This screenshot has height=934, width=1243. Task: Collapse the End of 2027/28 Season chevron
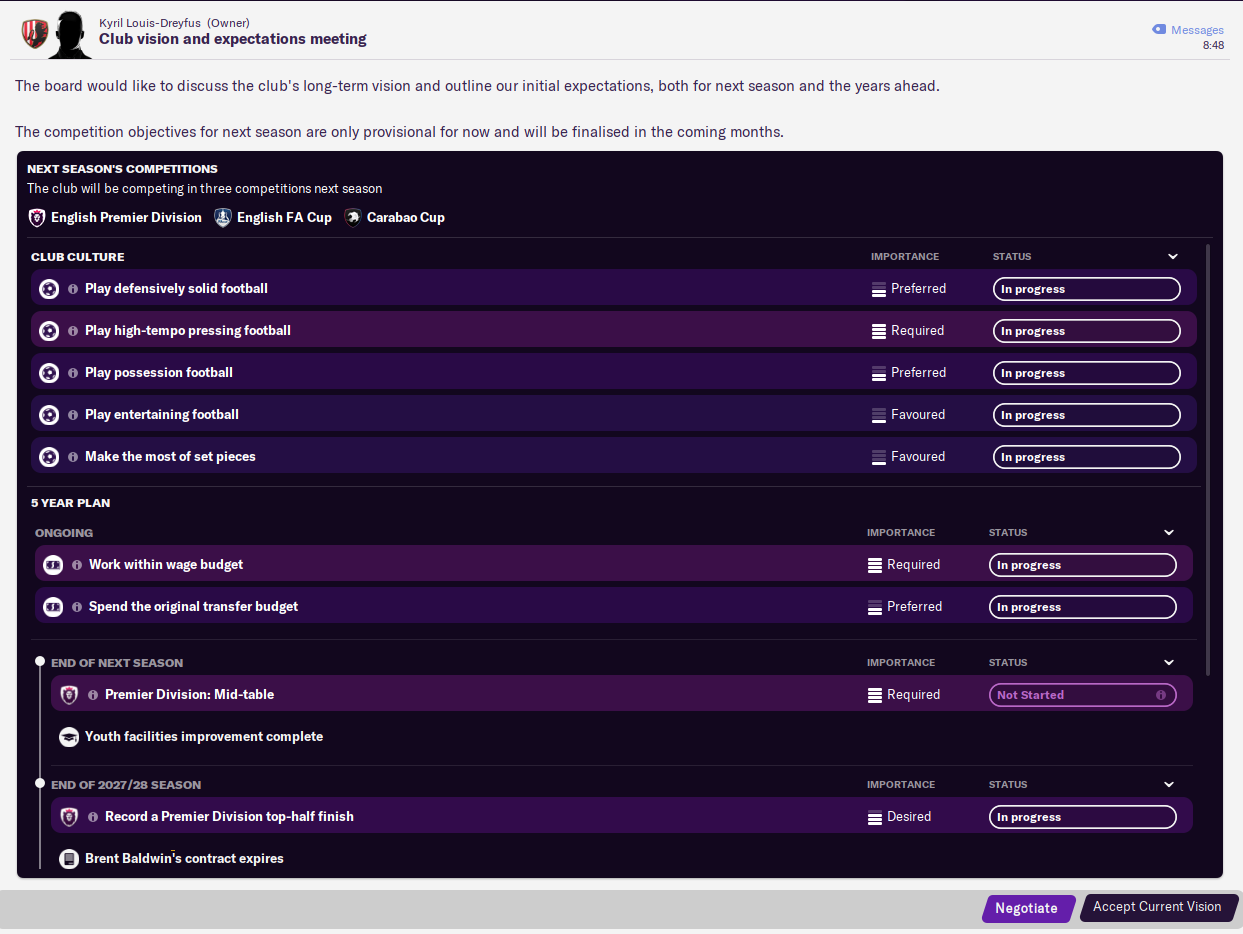(x=1169, y=785)
